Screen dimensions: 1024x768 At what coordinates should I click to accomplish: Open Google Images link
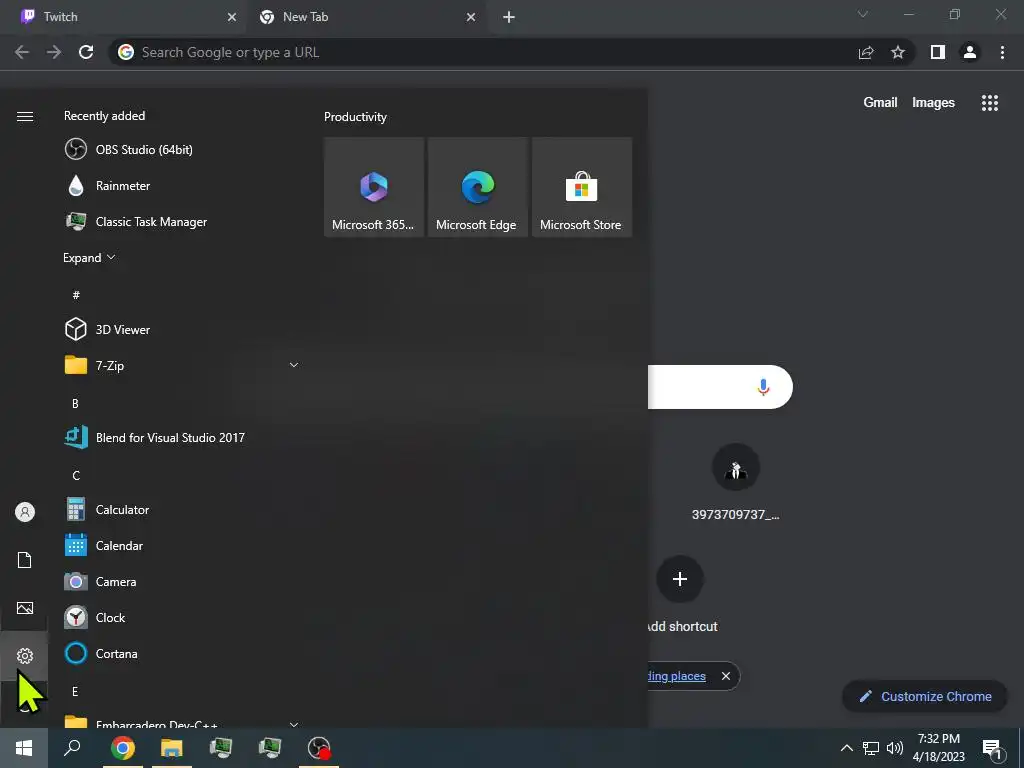(933, 103)
